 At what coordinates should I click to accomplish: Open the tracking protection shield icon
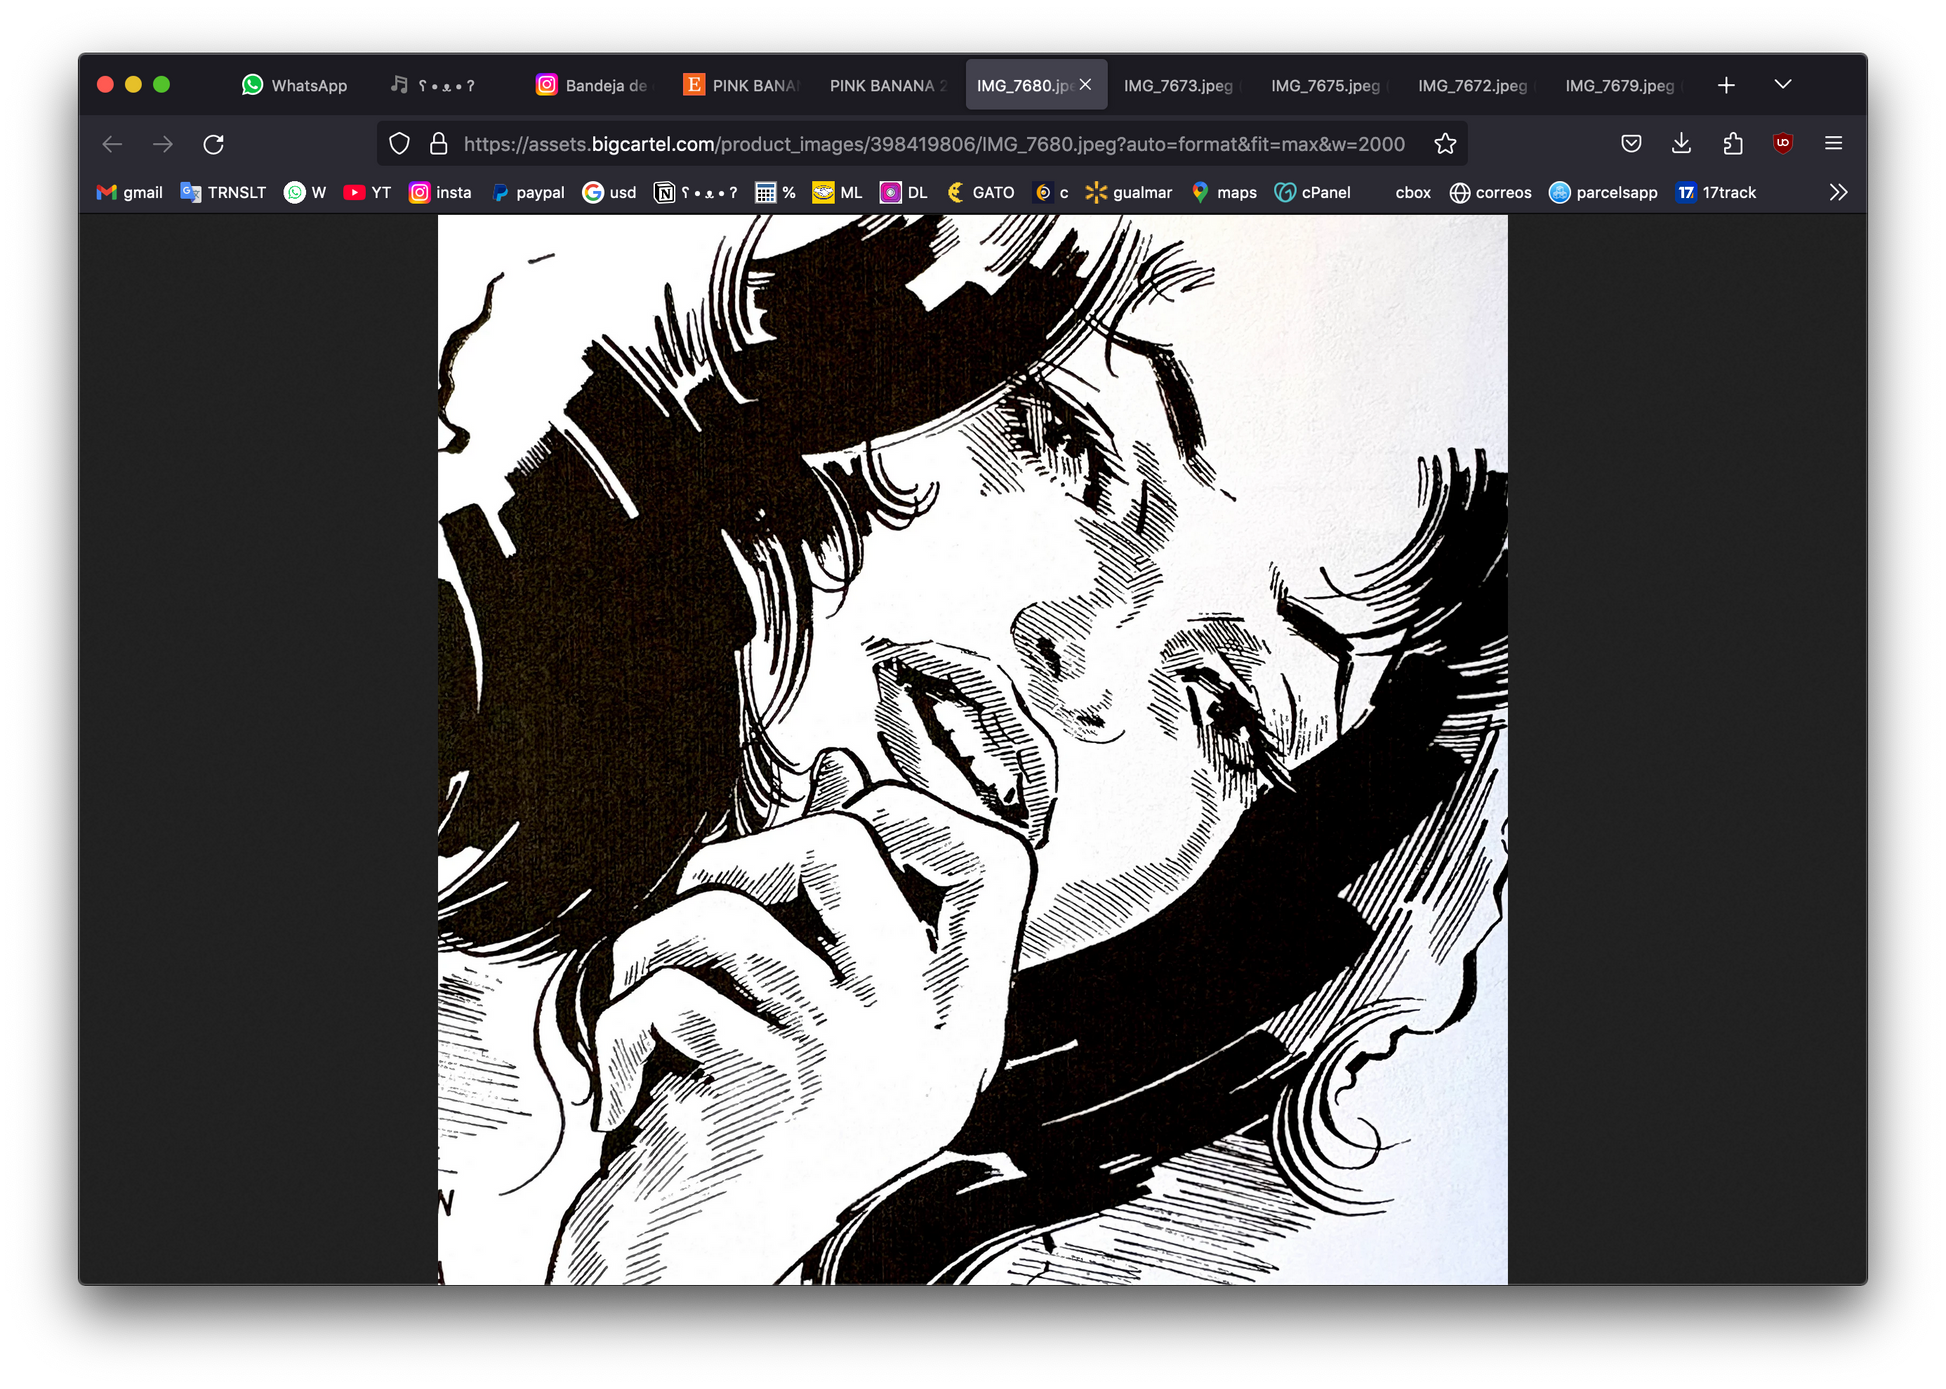(x=399, y=144)
